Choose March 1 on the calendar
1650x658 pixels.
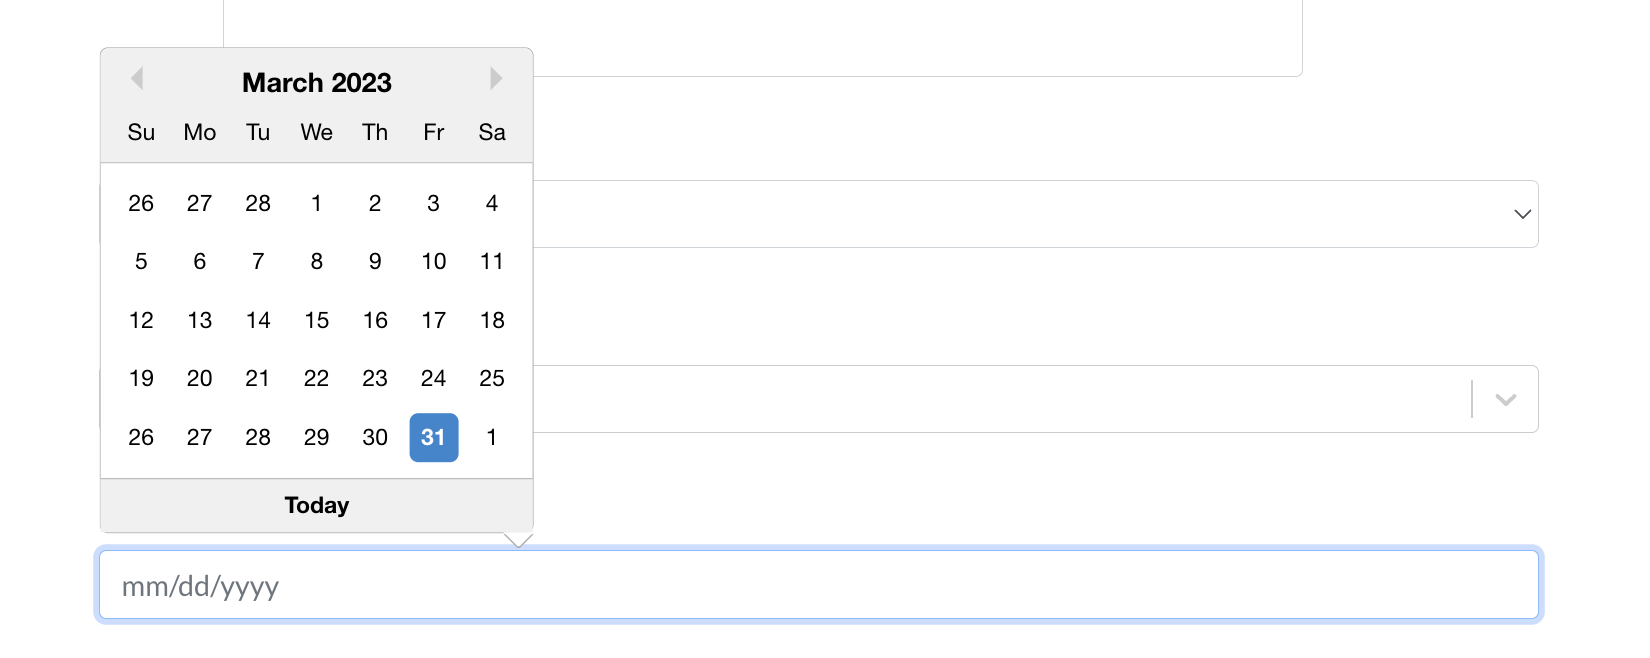point(317,203)
